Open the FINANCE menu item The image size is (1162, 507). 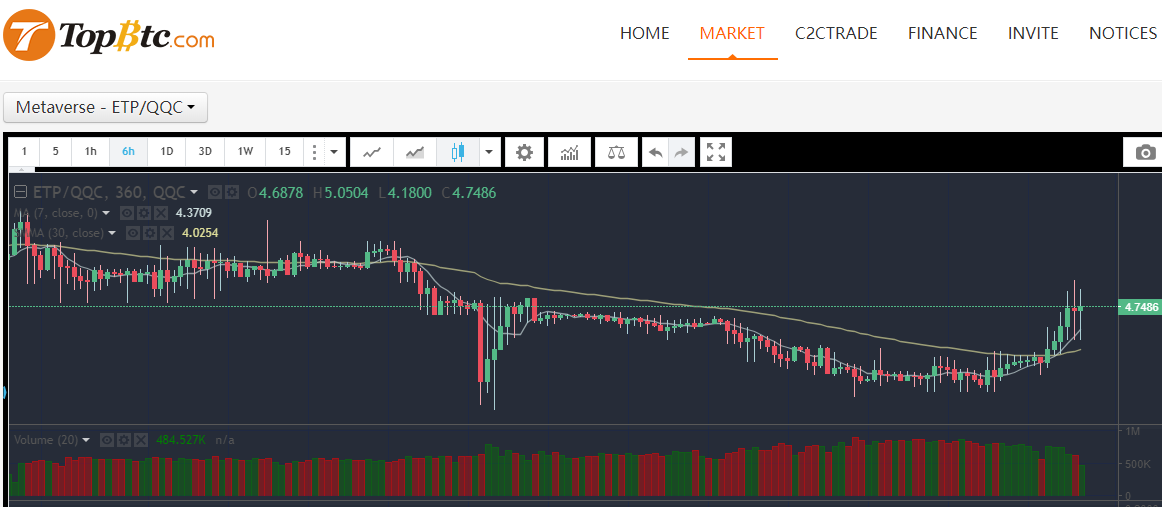pos(942,33)
